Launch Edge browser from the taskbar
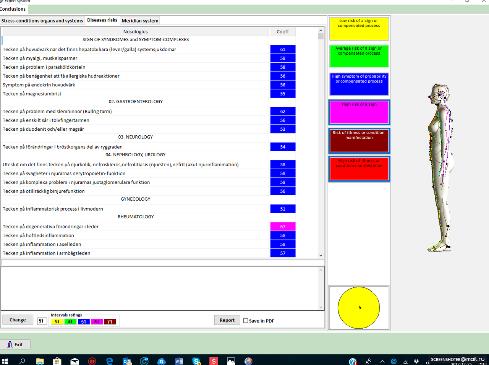 click(109, 361)
